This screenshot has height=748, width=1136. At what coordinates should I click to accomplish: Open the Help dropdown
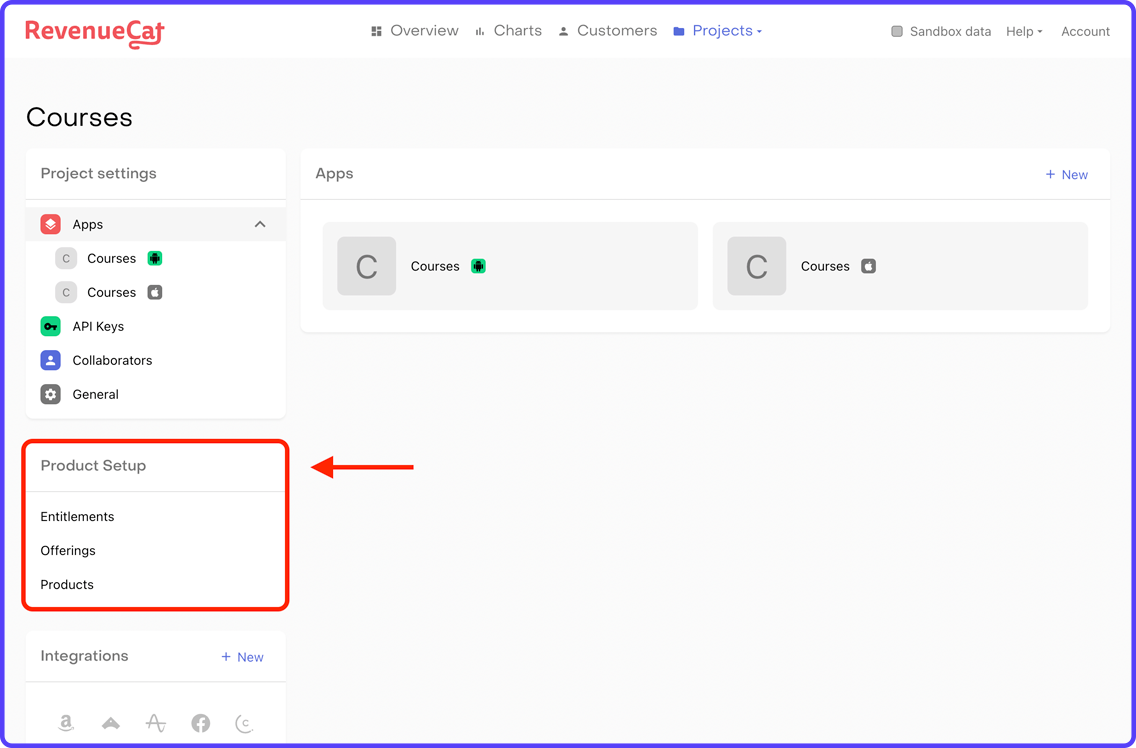pyautogui.click(x=1024, y=31)
